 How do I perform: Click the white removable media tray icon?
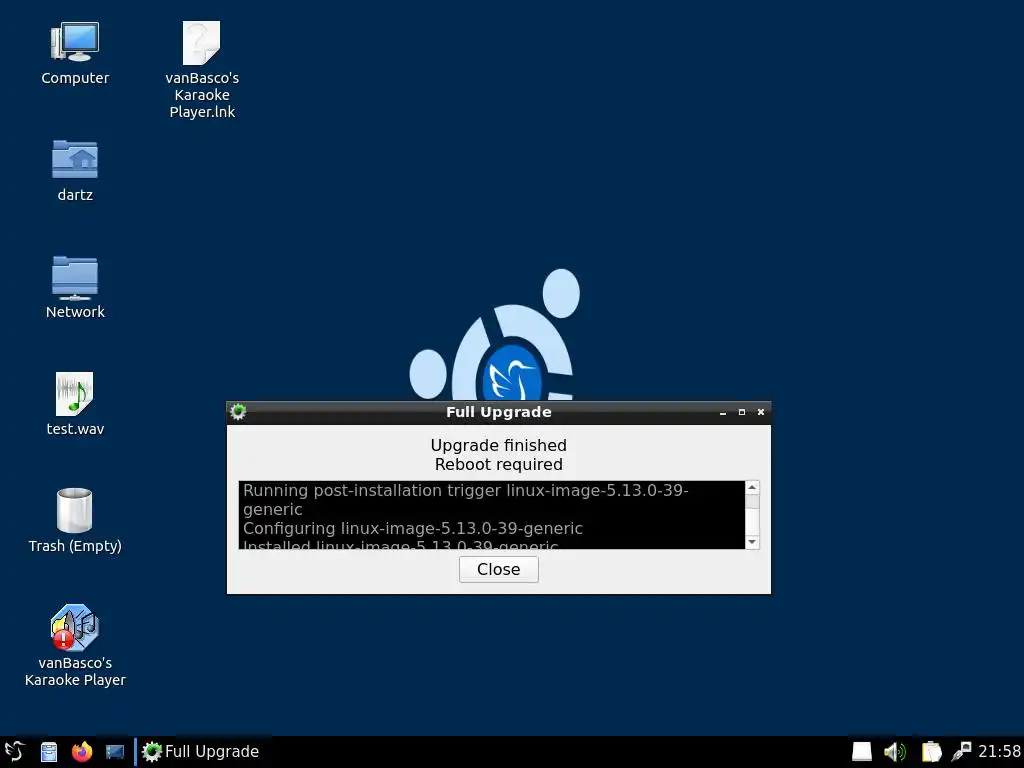[x=861, y=752]
